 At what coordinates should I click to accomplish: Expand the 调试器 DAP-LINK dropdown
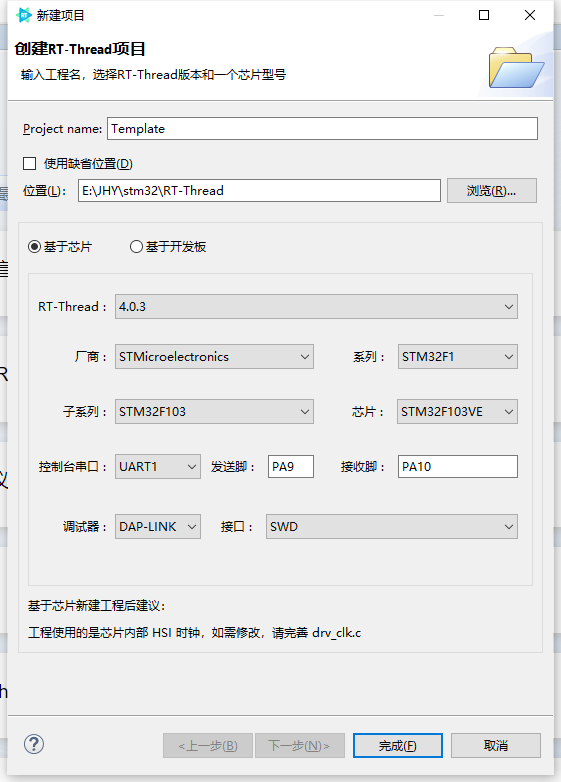point(158,527)
